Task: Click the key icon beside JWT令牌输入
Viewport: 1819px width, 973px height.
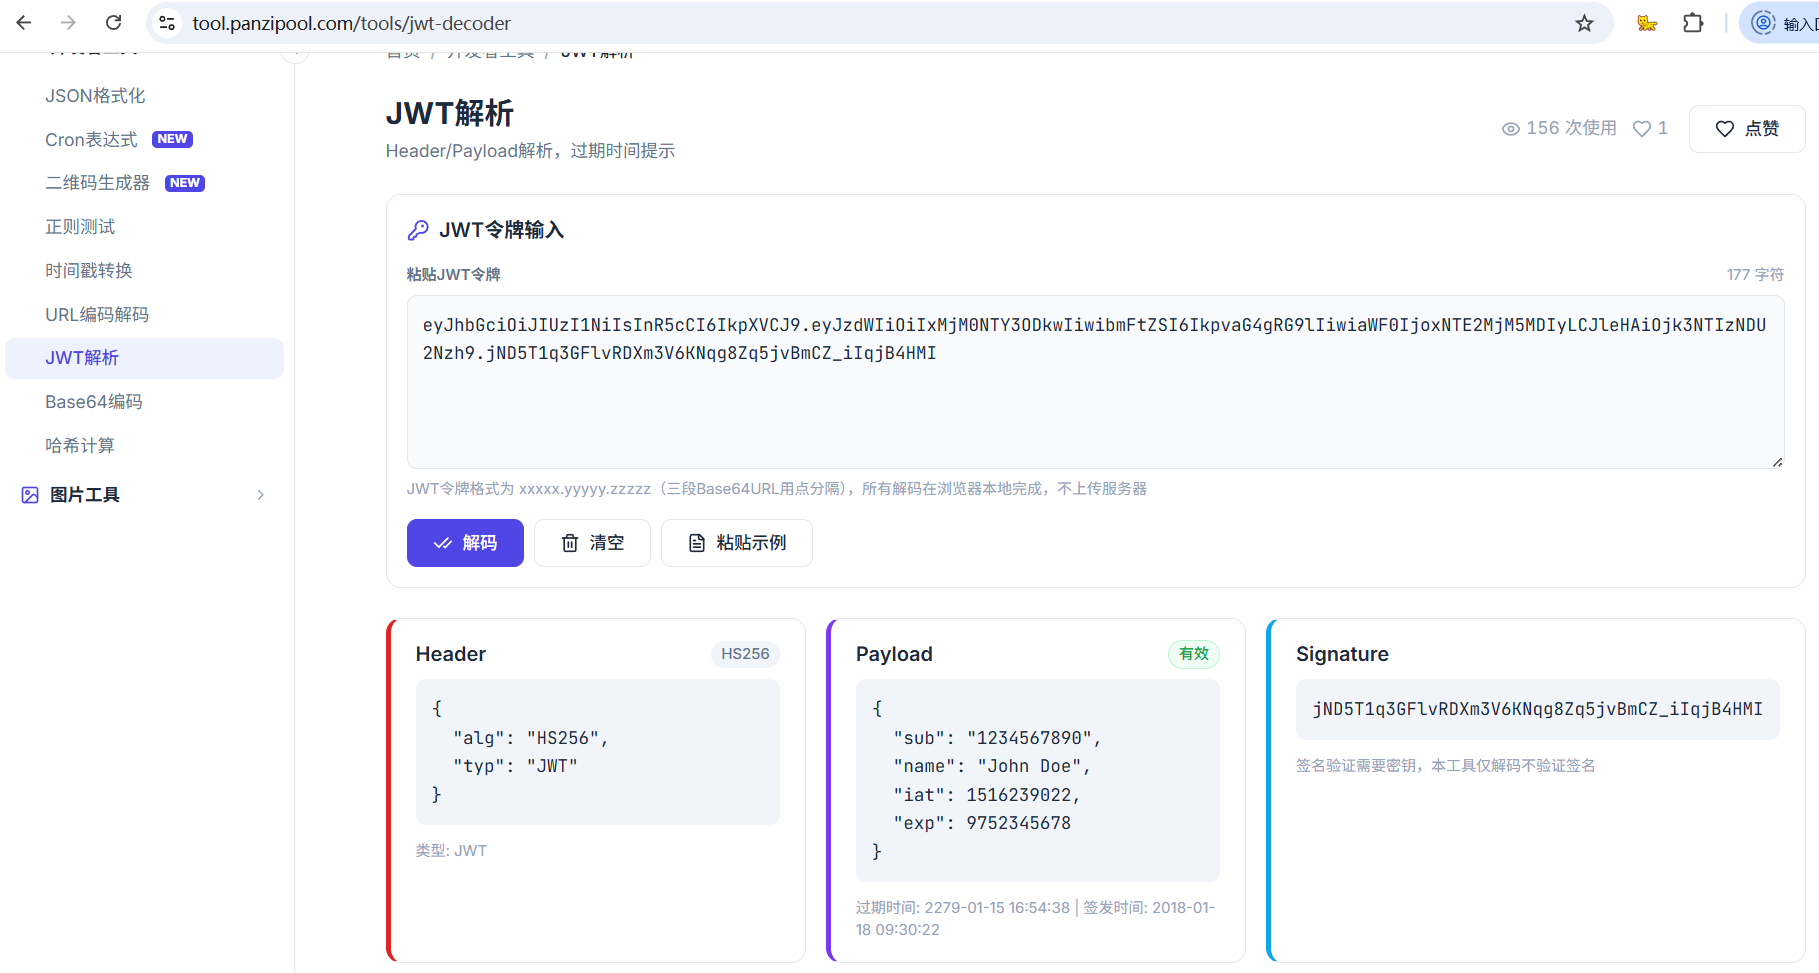Action: (x=418, y=231)
